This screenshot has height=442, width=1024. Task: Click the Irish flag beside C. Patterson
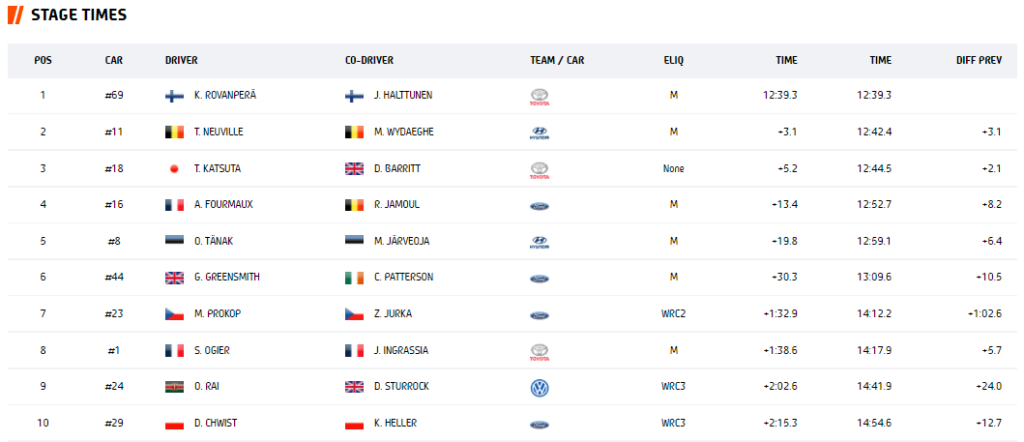pos(354,278)
